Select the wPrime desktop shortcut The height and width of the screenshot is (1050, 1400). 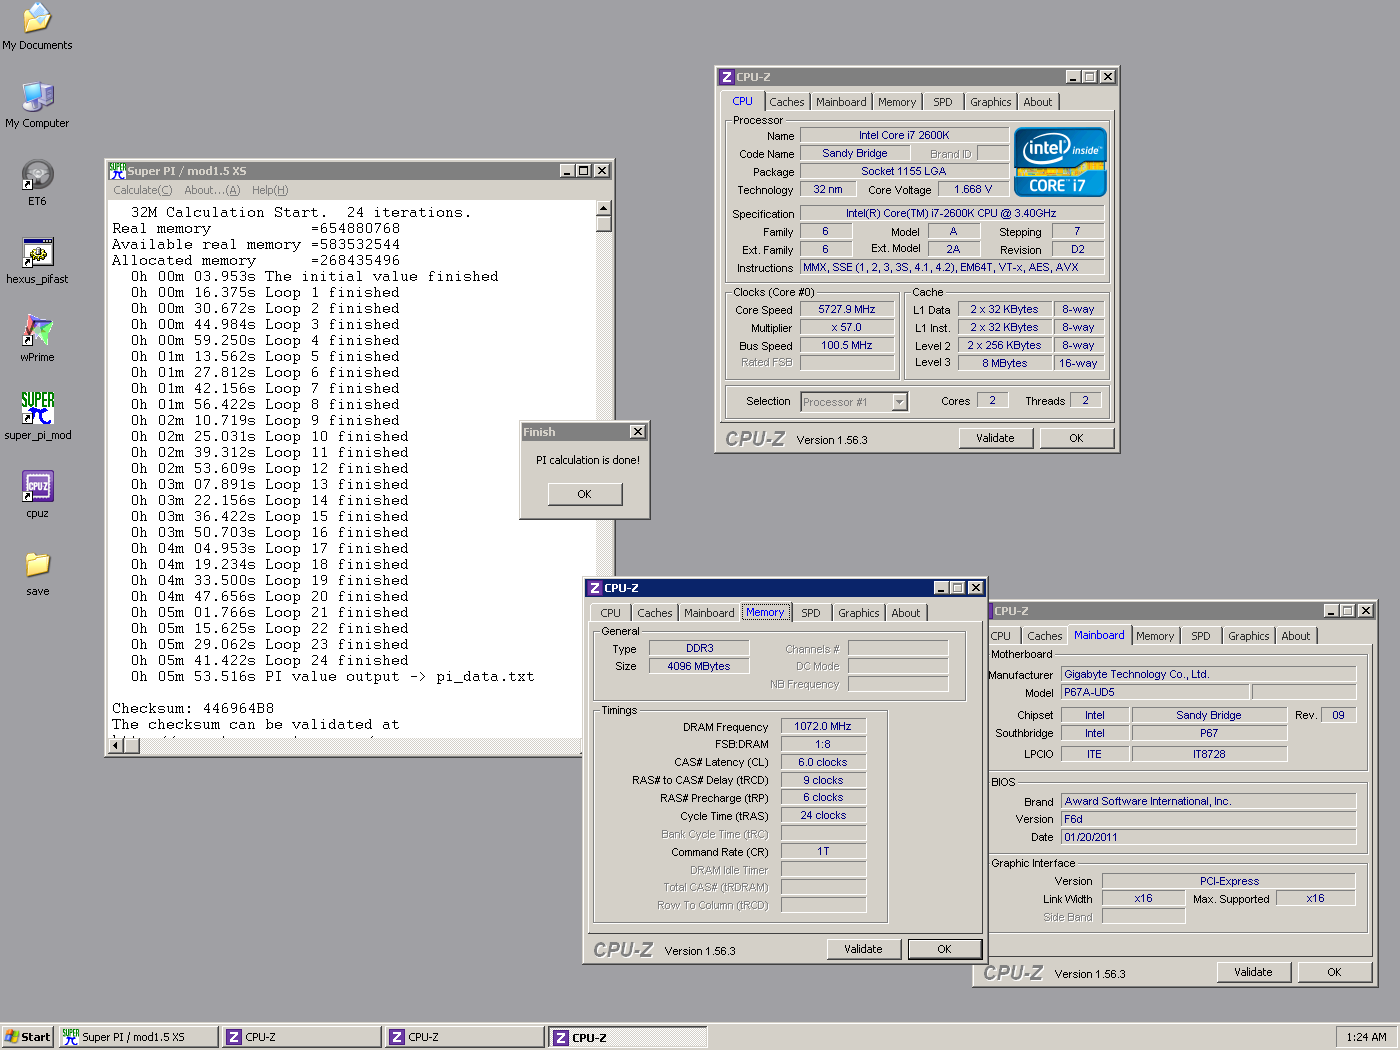point(37,339)
